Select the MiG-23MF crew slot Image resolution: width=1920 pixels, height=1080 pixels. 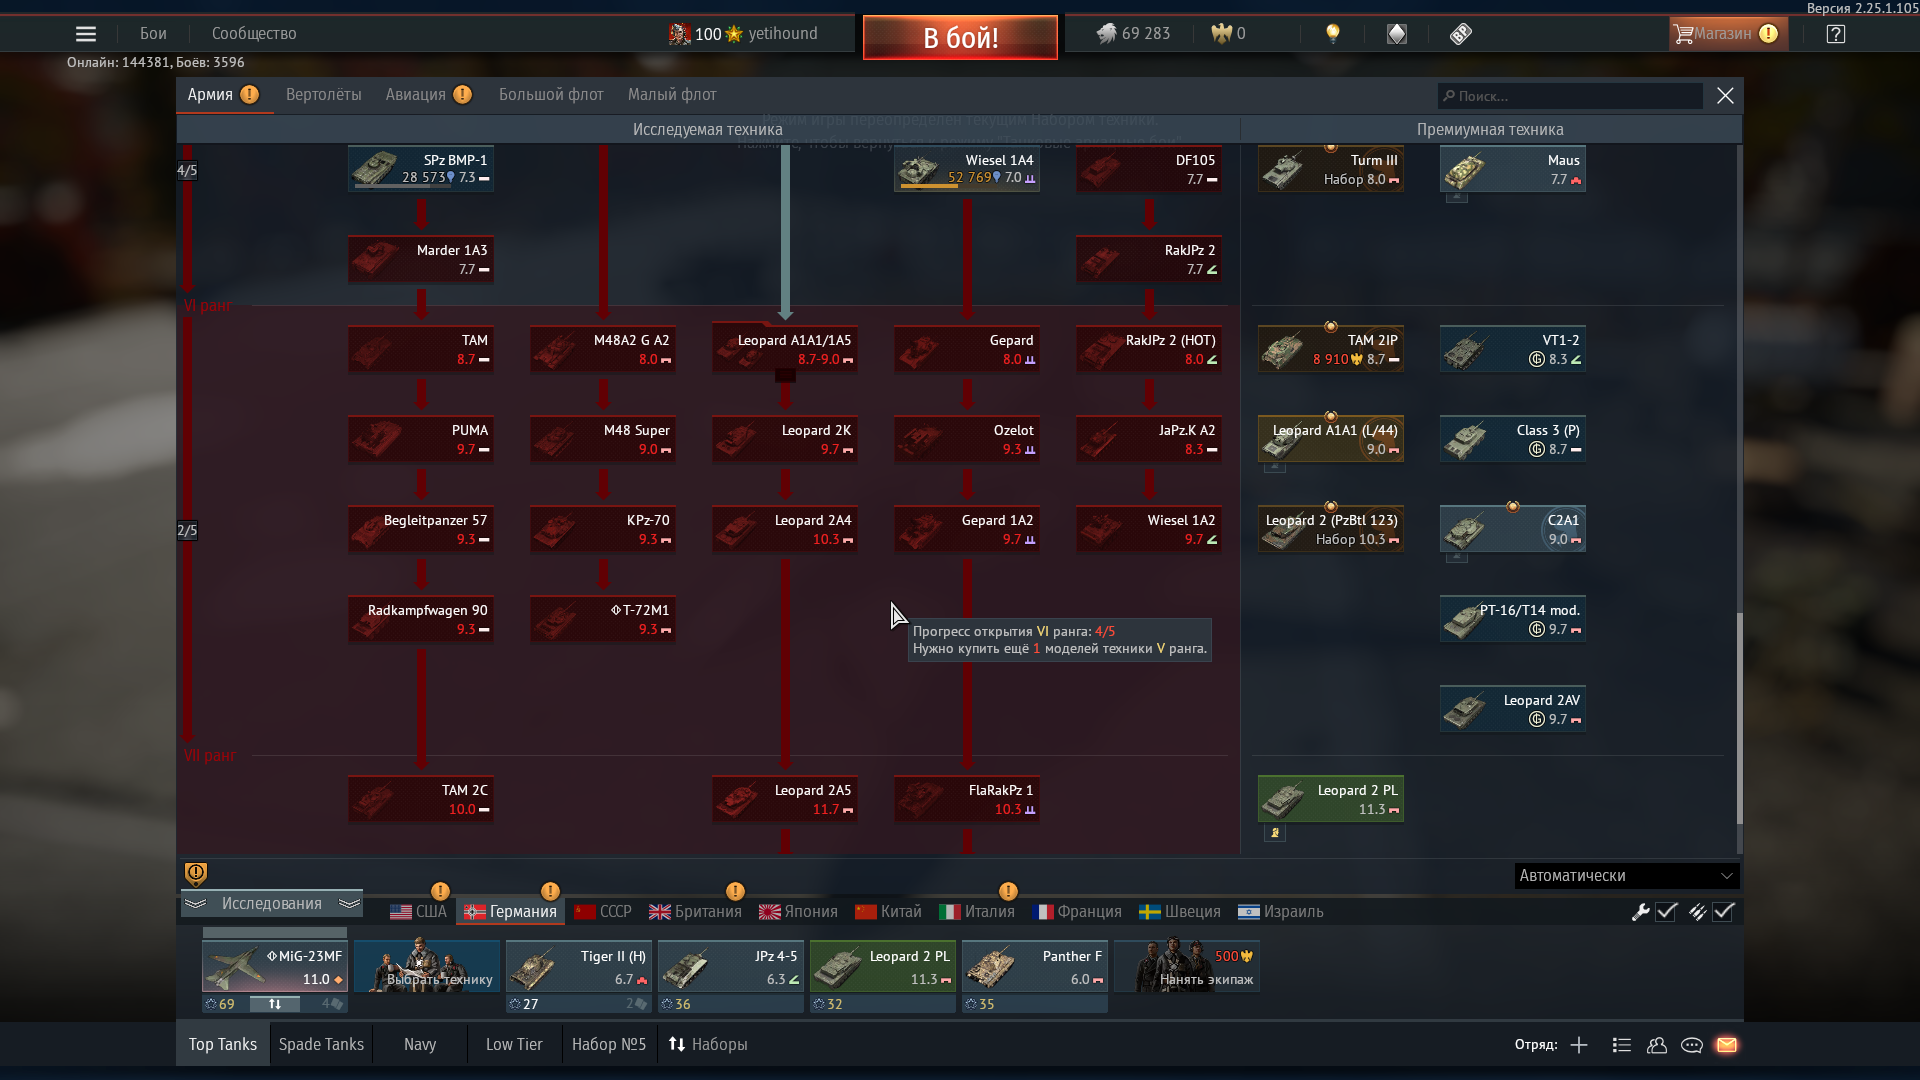click(x=275, y=966)
